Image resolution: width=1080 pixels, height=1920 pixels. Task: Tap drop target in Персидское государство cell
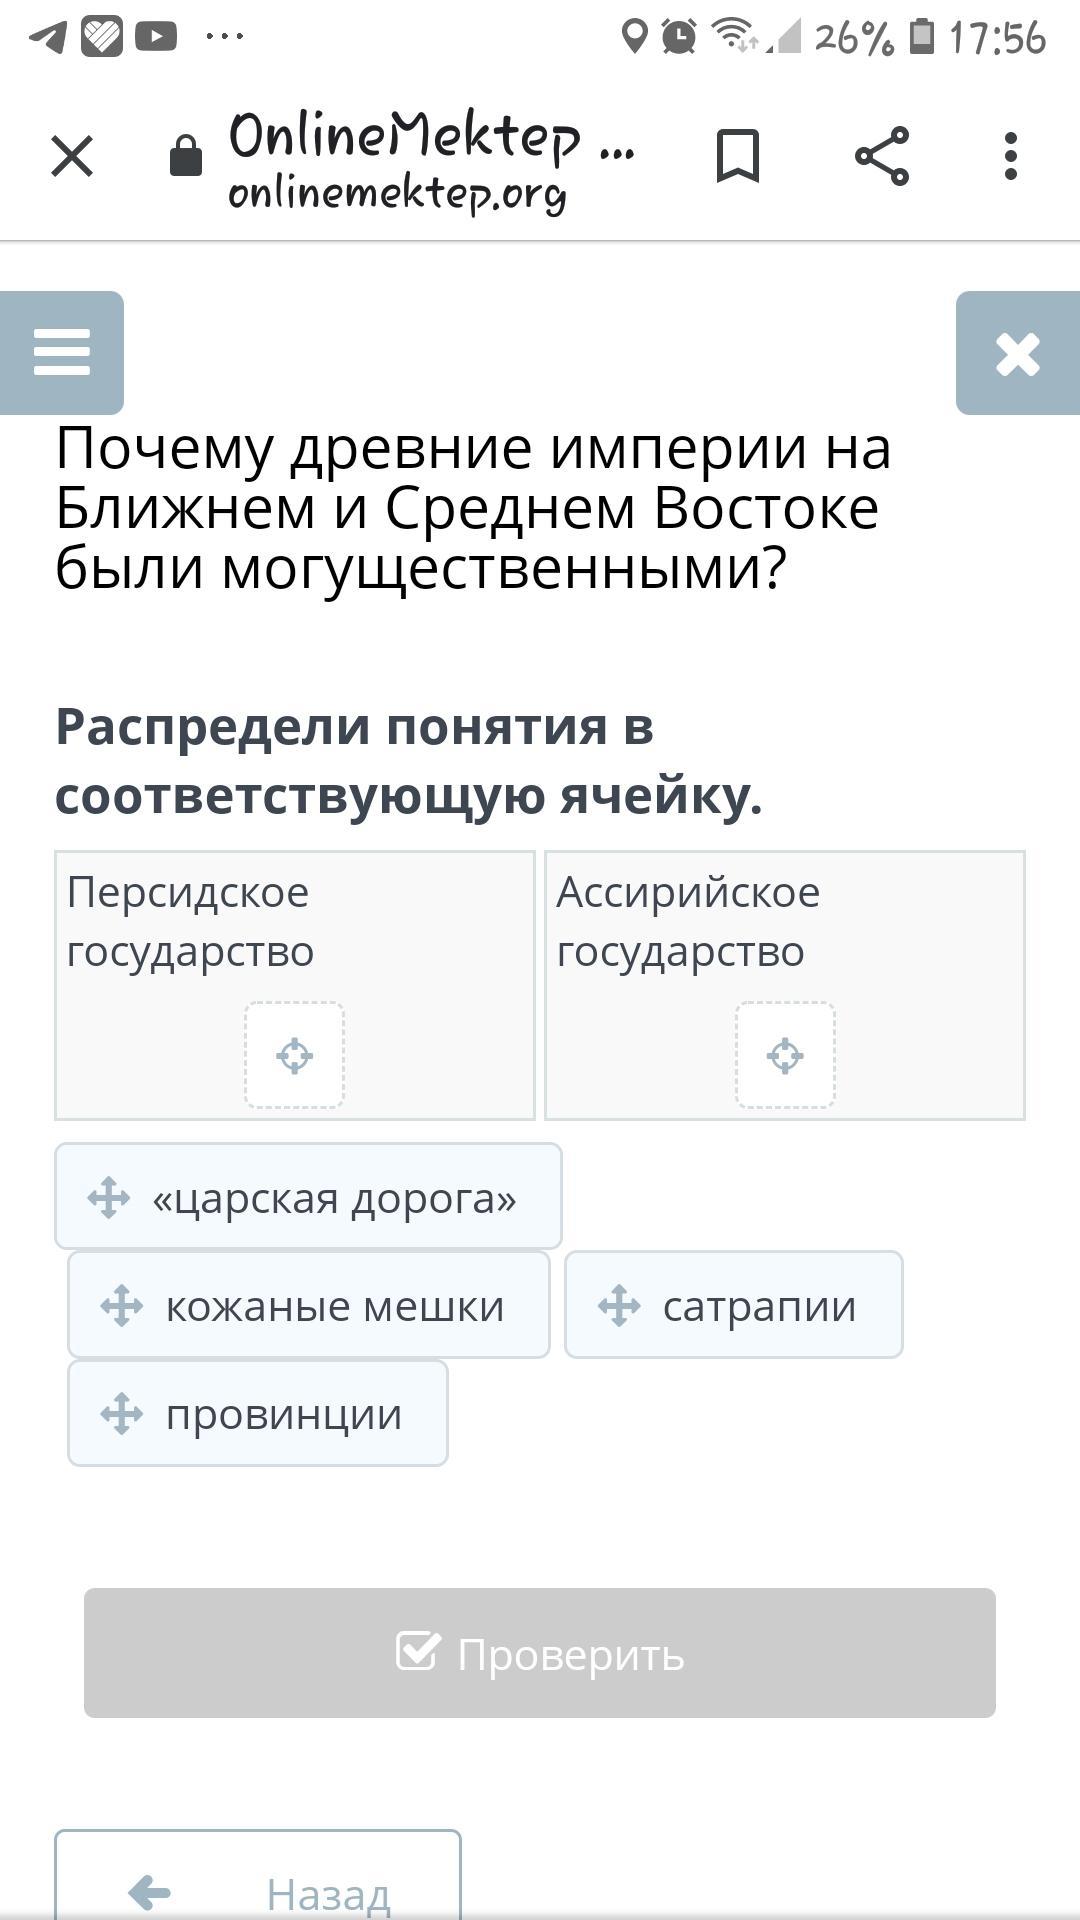click(x=295, y=1056)
